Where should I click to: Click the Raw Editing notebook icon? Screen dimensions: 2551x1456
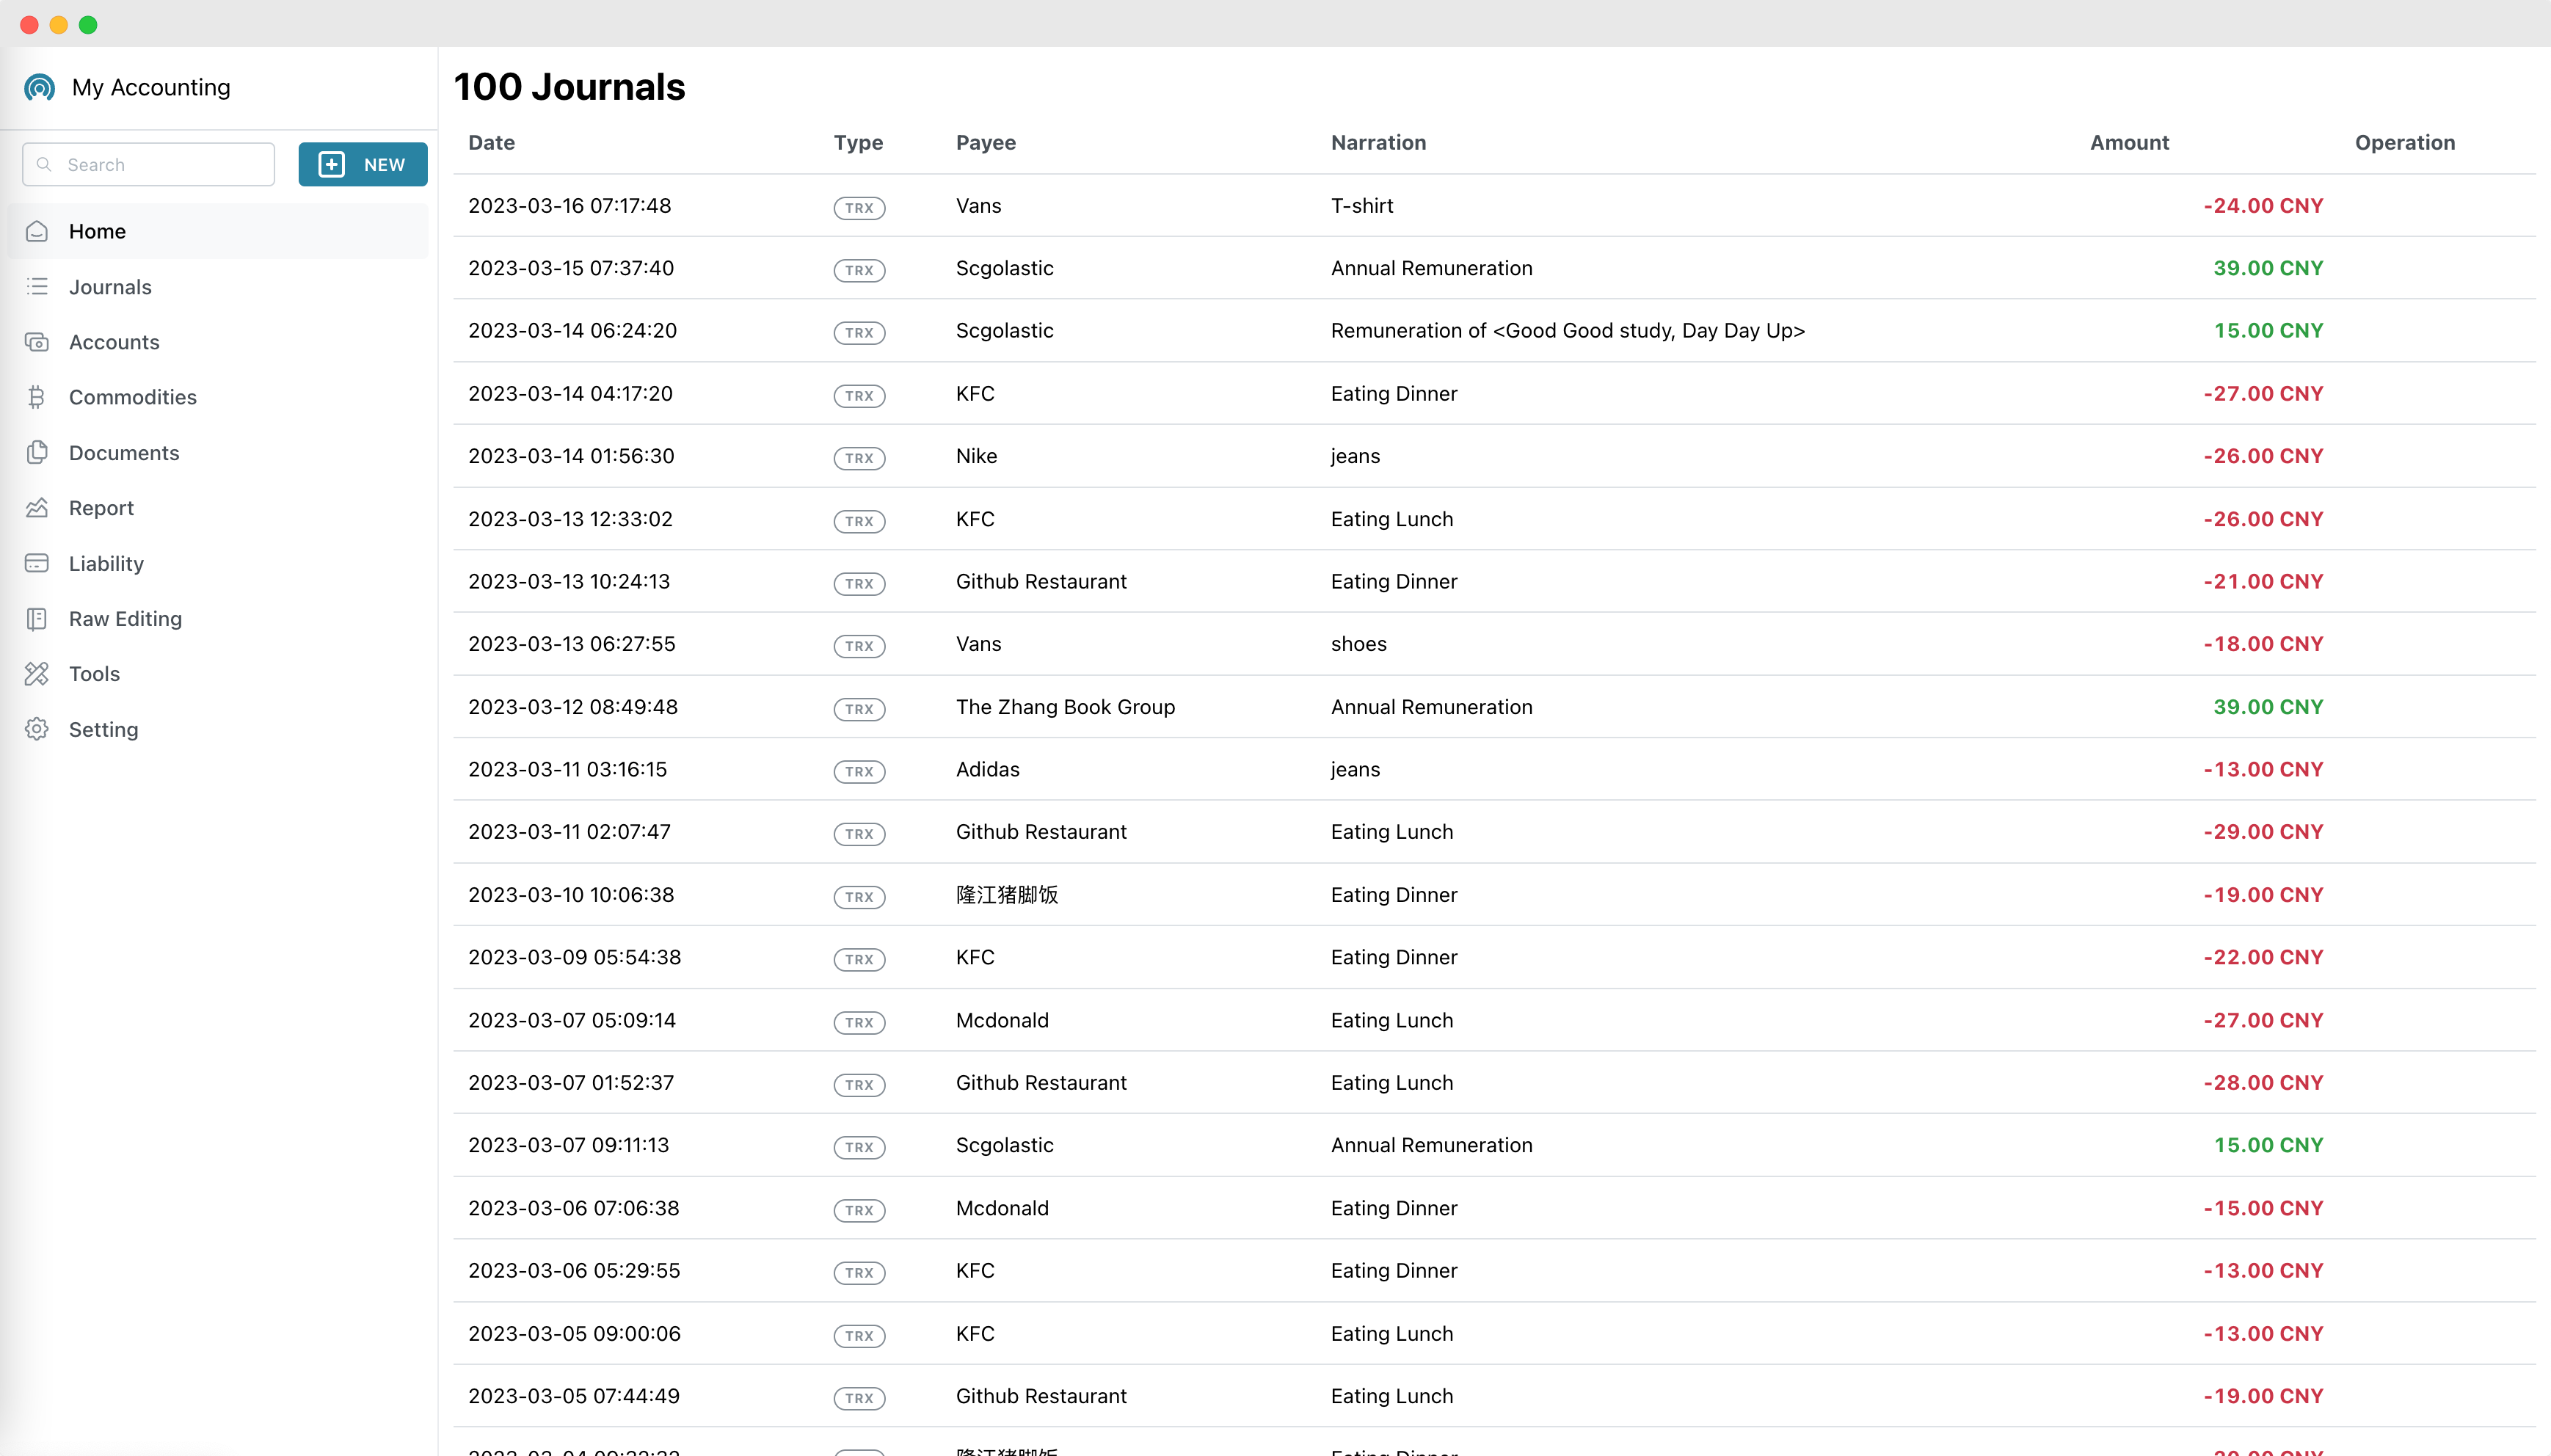pos(37,619)
